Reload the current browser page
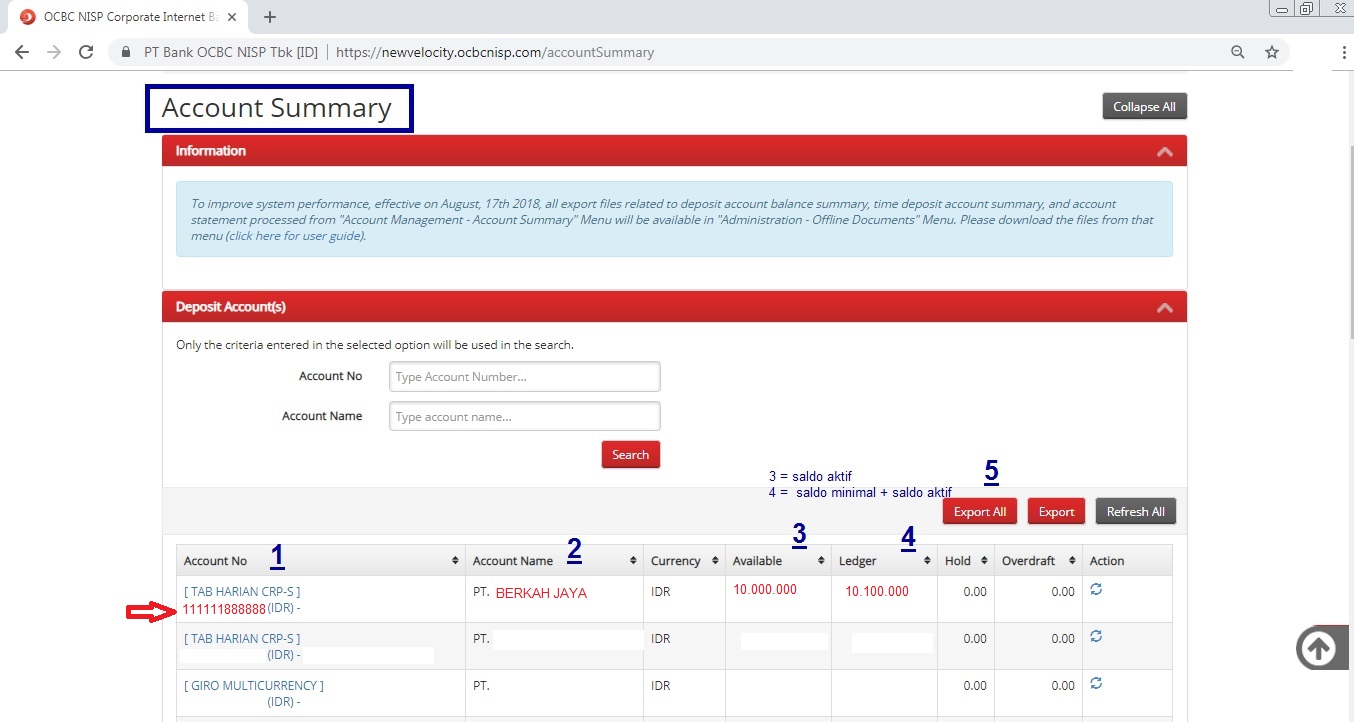 tap(86, 52)
